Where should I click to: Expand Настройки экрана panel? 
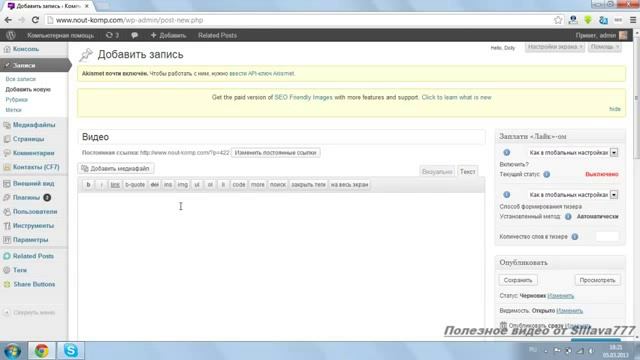coord(555,47)
